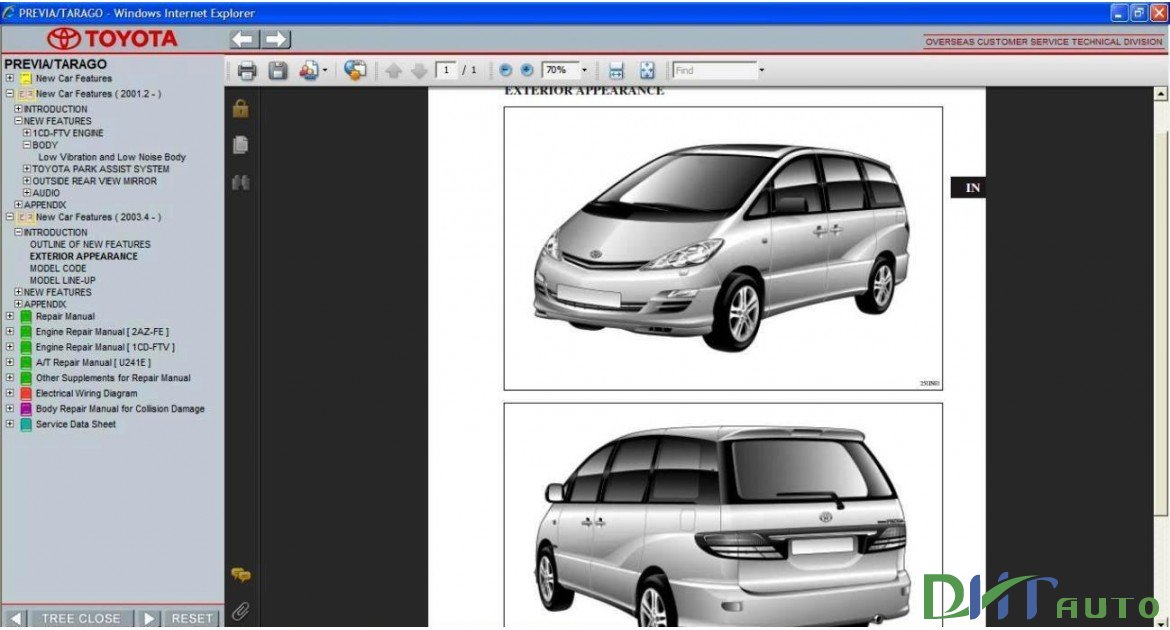
Task: Open the MODEL LINE-UP page
Action: [63, 280]
